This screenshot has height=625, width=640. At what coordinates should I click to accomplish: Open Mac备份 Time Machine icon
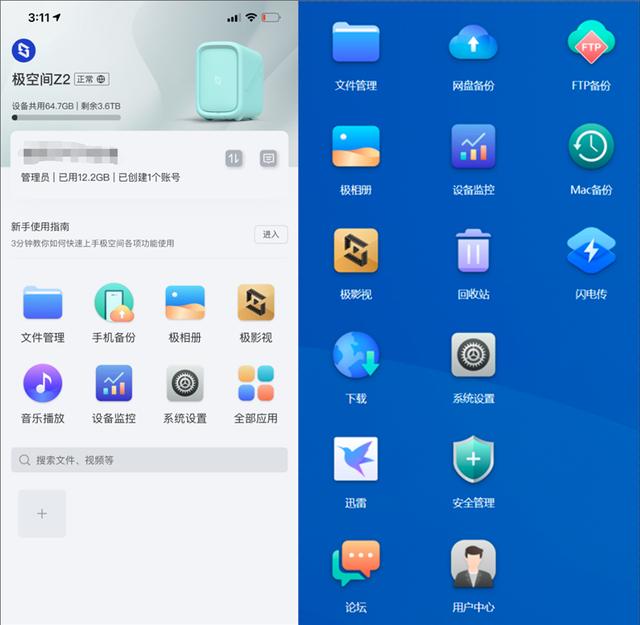point(591,146)
